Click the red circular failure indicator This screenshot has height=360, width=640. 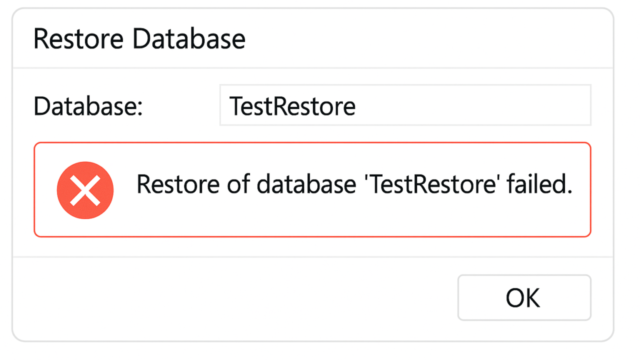(85, 190)
